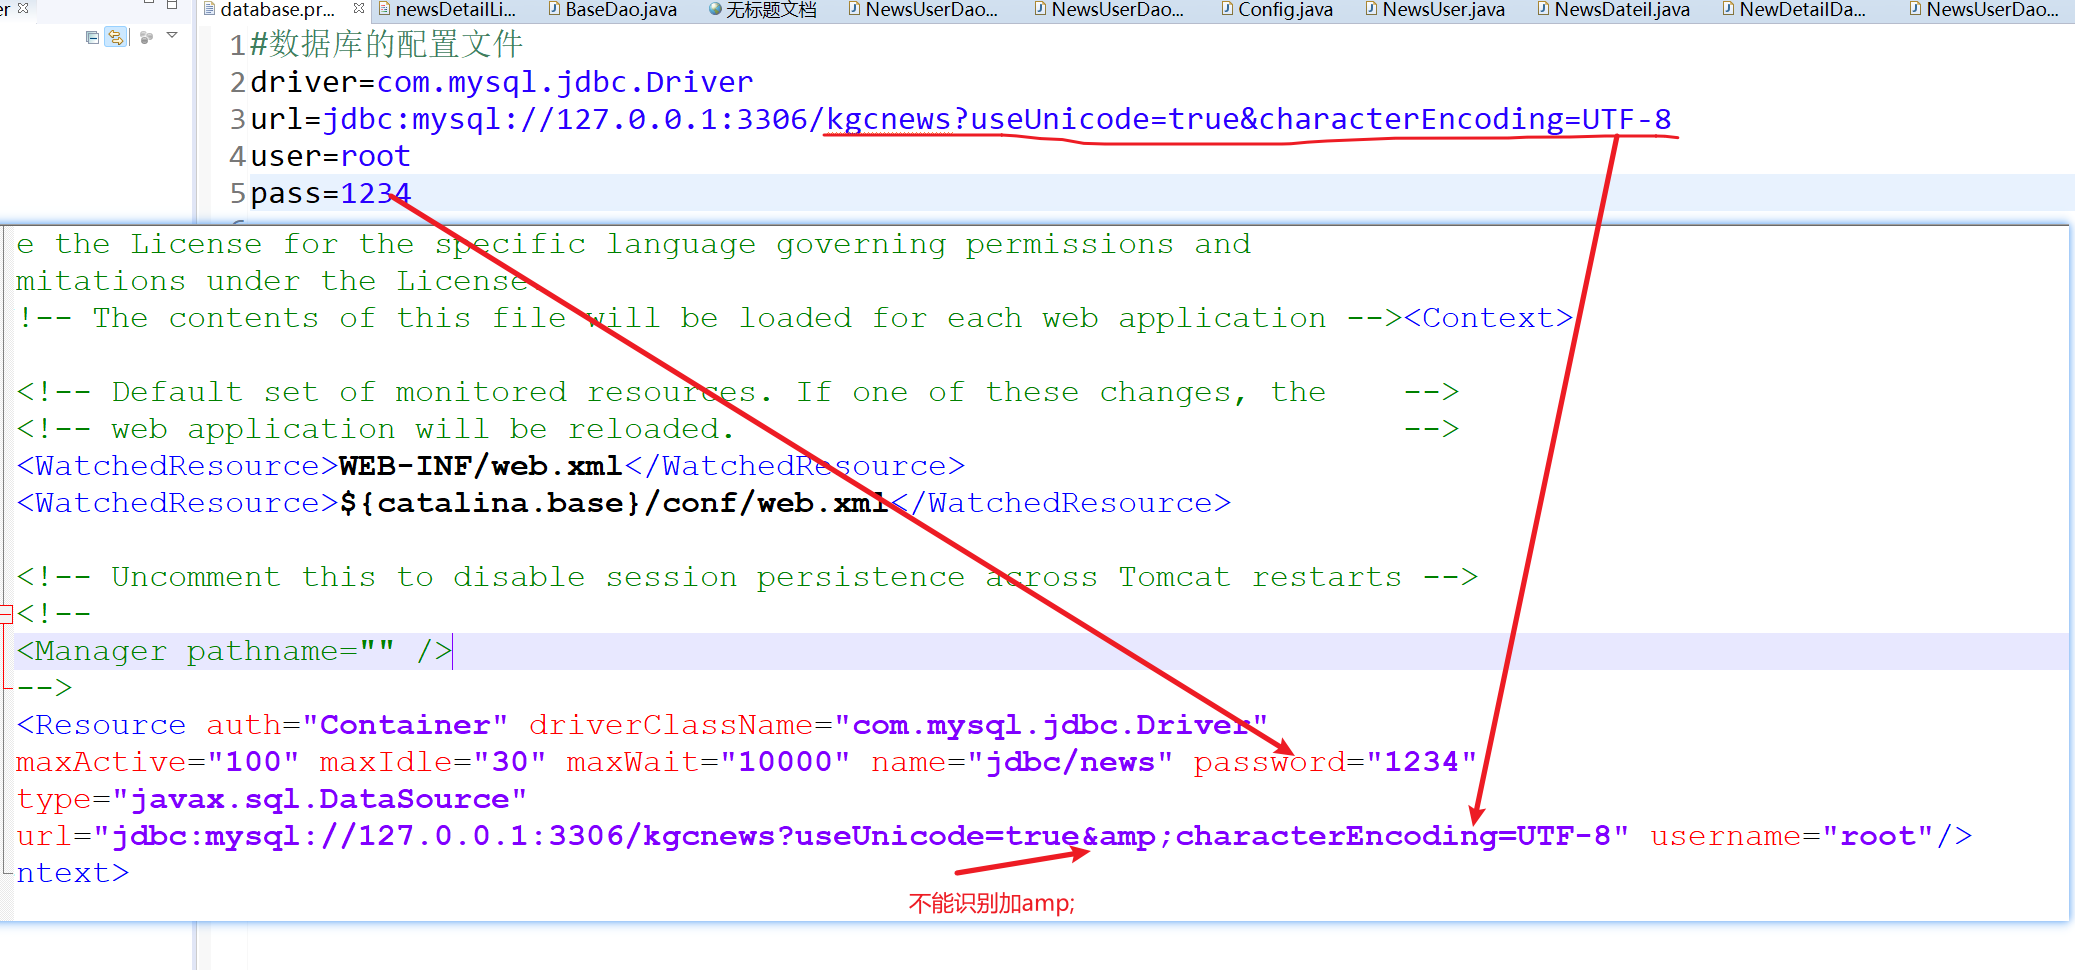The image size is (2075, 970).
Task: Click the NewsUser.java file icon
Action: point(1371,9)
